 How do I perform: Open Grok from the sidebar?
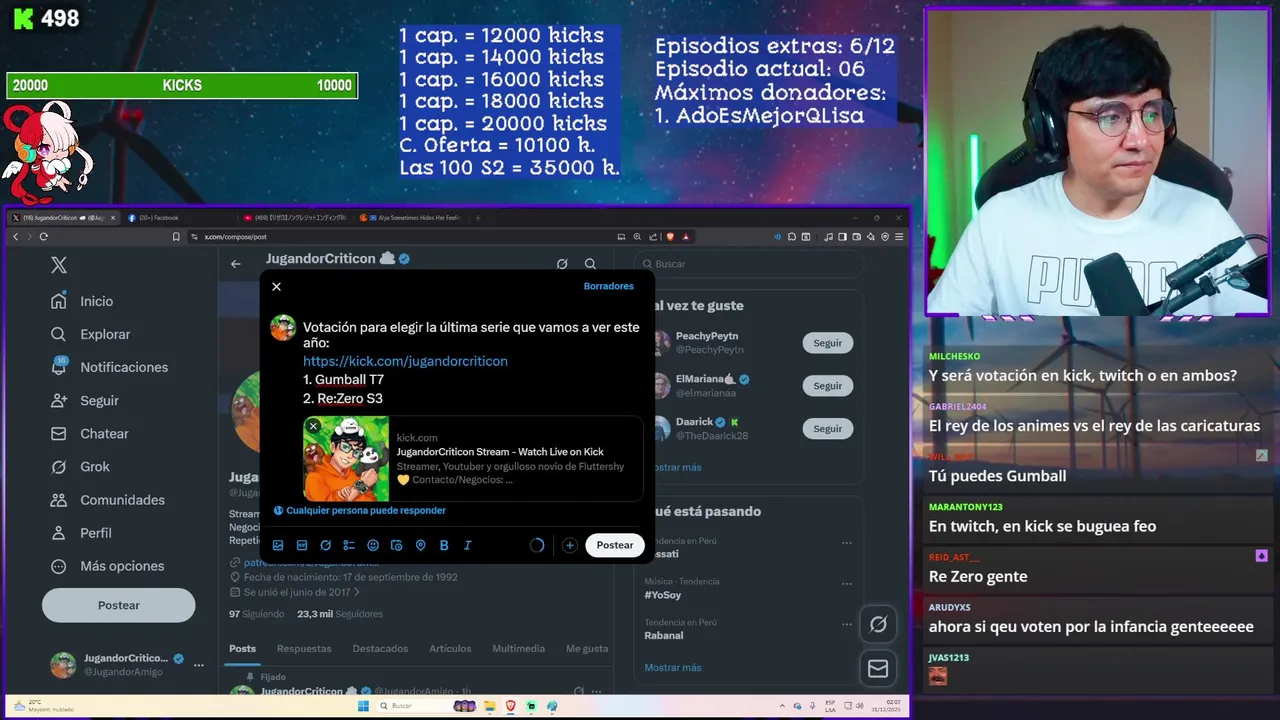click(82, 466)
